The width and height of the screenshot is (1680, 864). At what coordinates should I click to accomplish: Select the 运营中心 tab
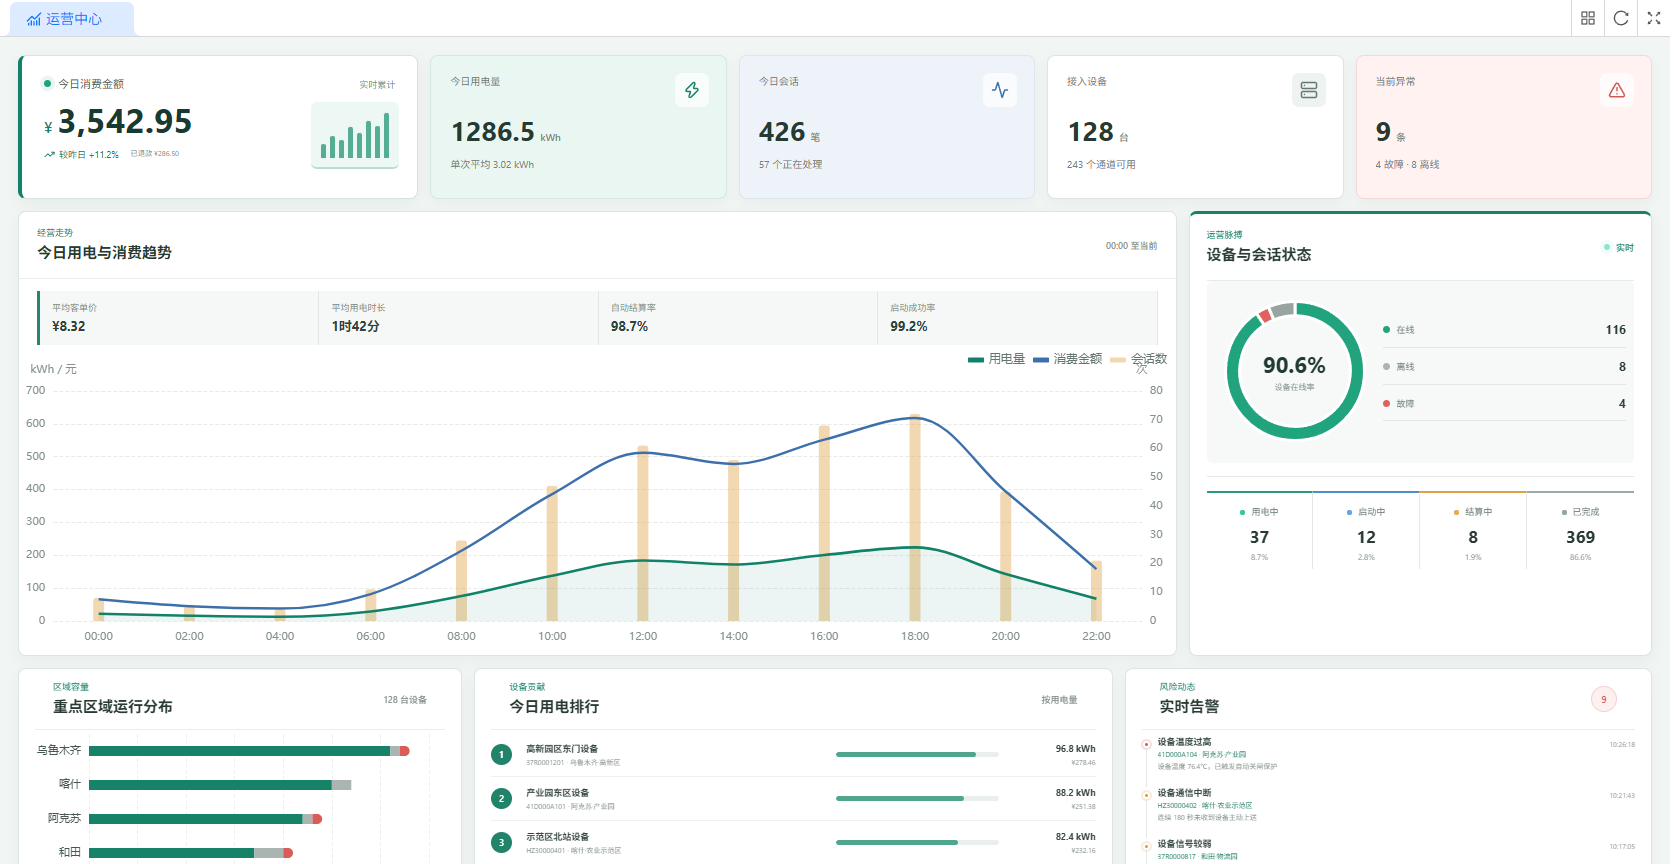71,19
